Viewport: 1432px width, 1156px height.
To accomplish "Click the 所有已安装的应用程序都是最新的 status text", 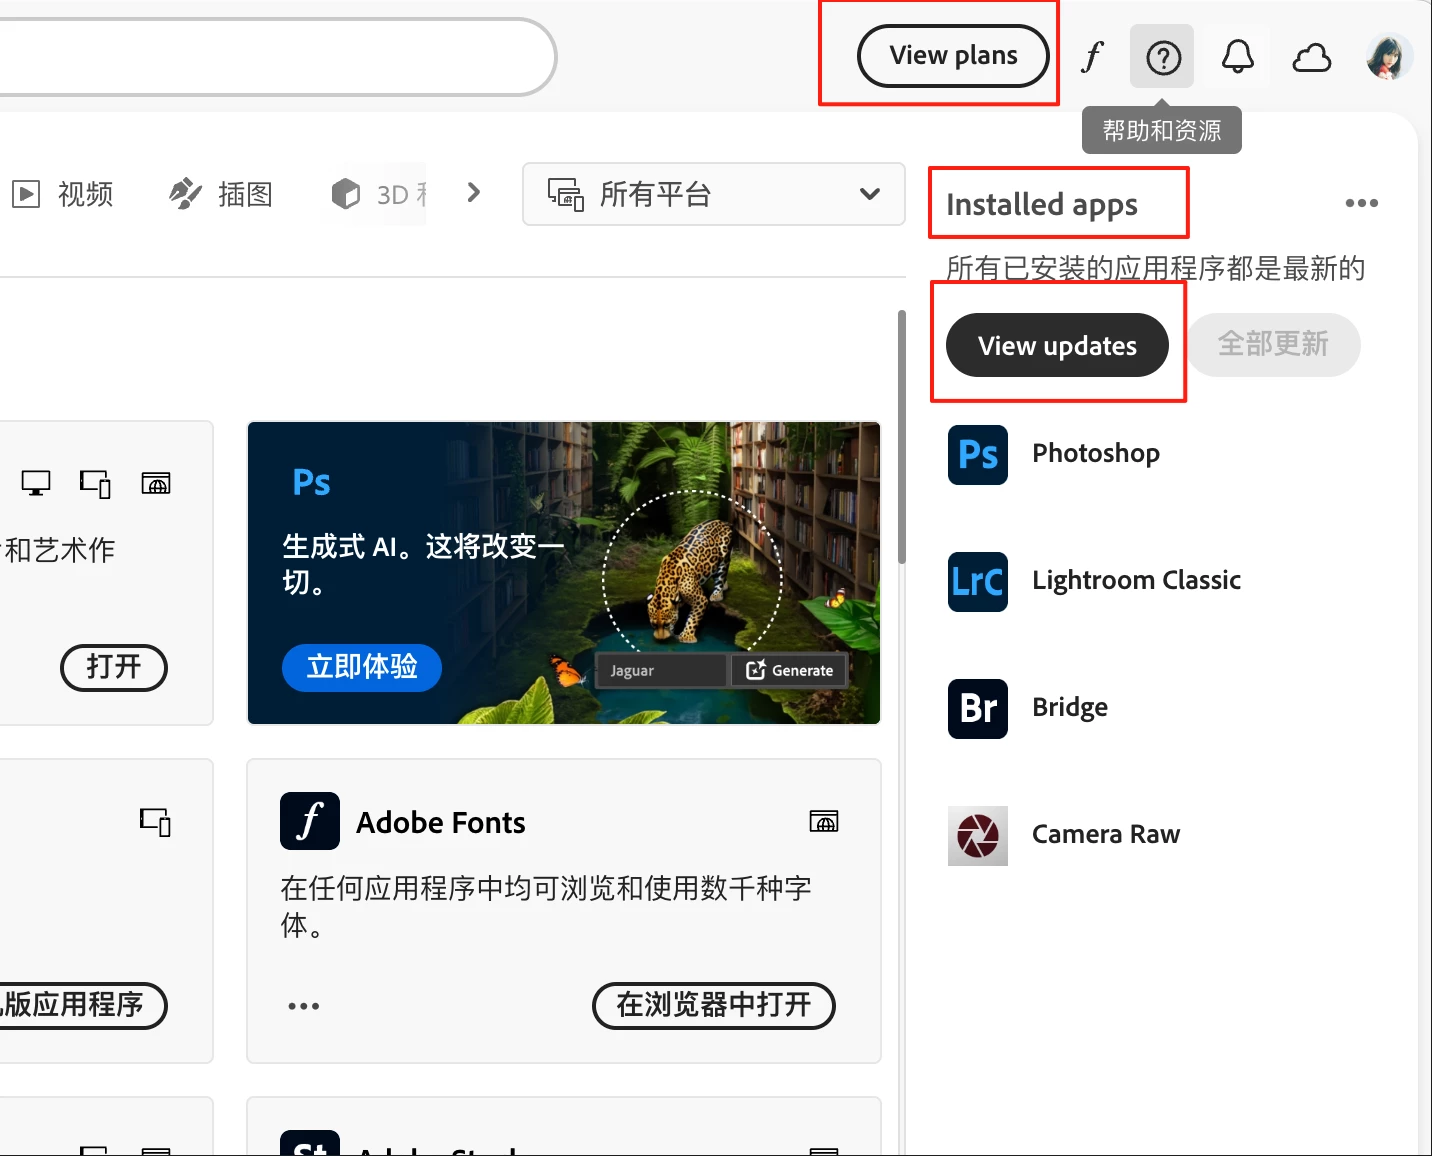I will [x=1155, y=268].
